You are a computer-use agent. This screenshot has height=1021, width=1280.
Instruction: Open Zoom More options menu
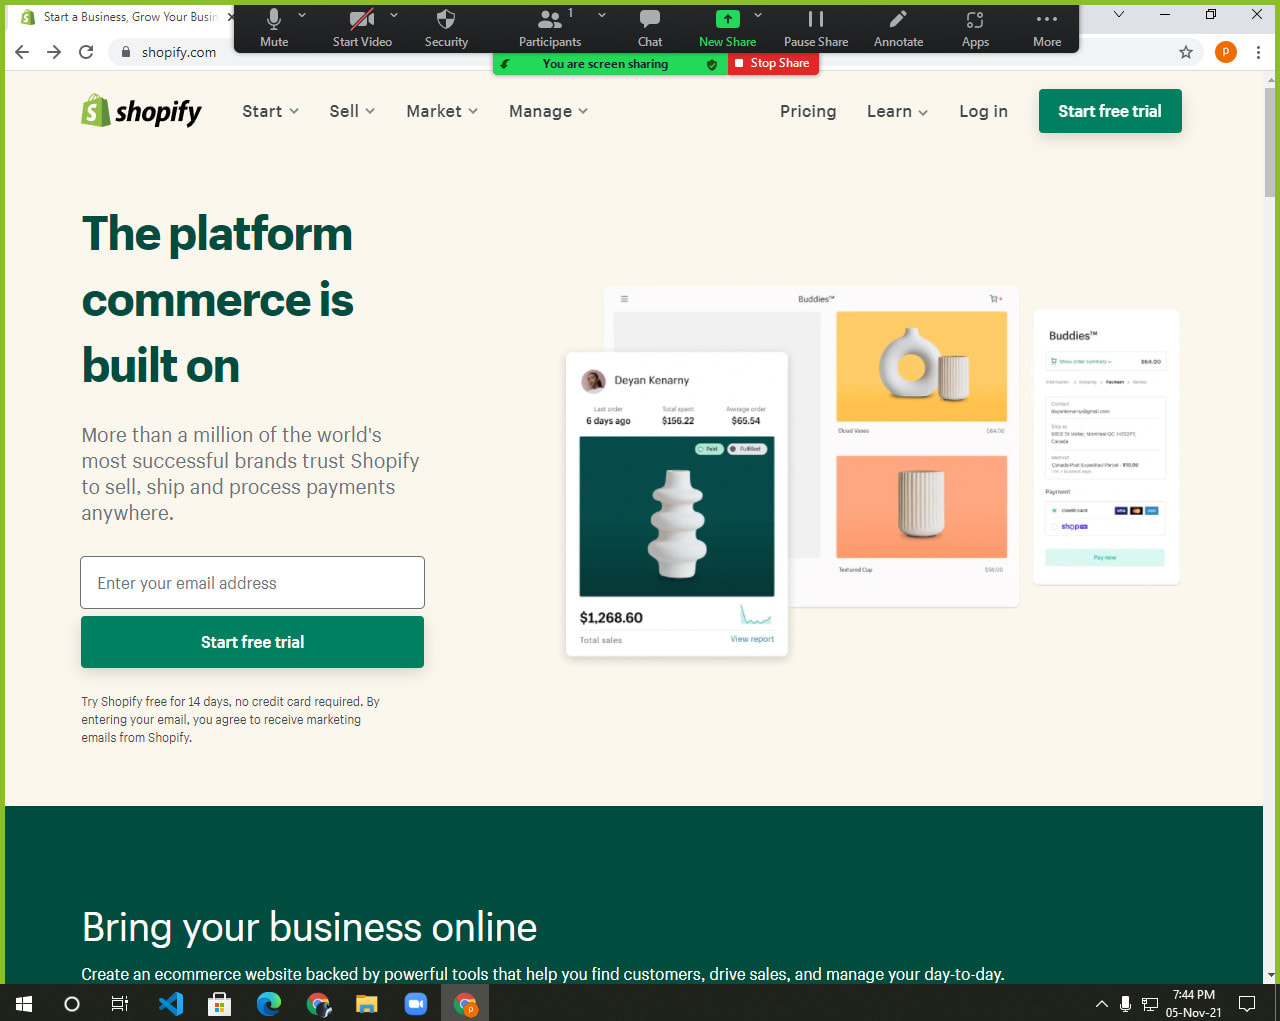point(1047,28)
